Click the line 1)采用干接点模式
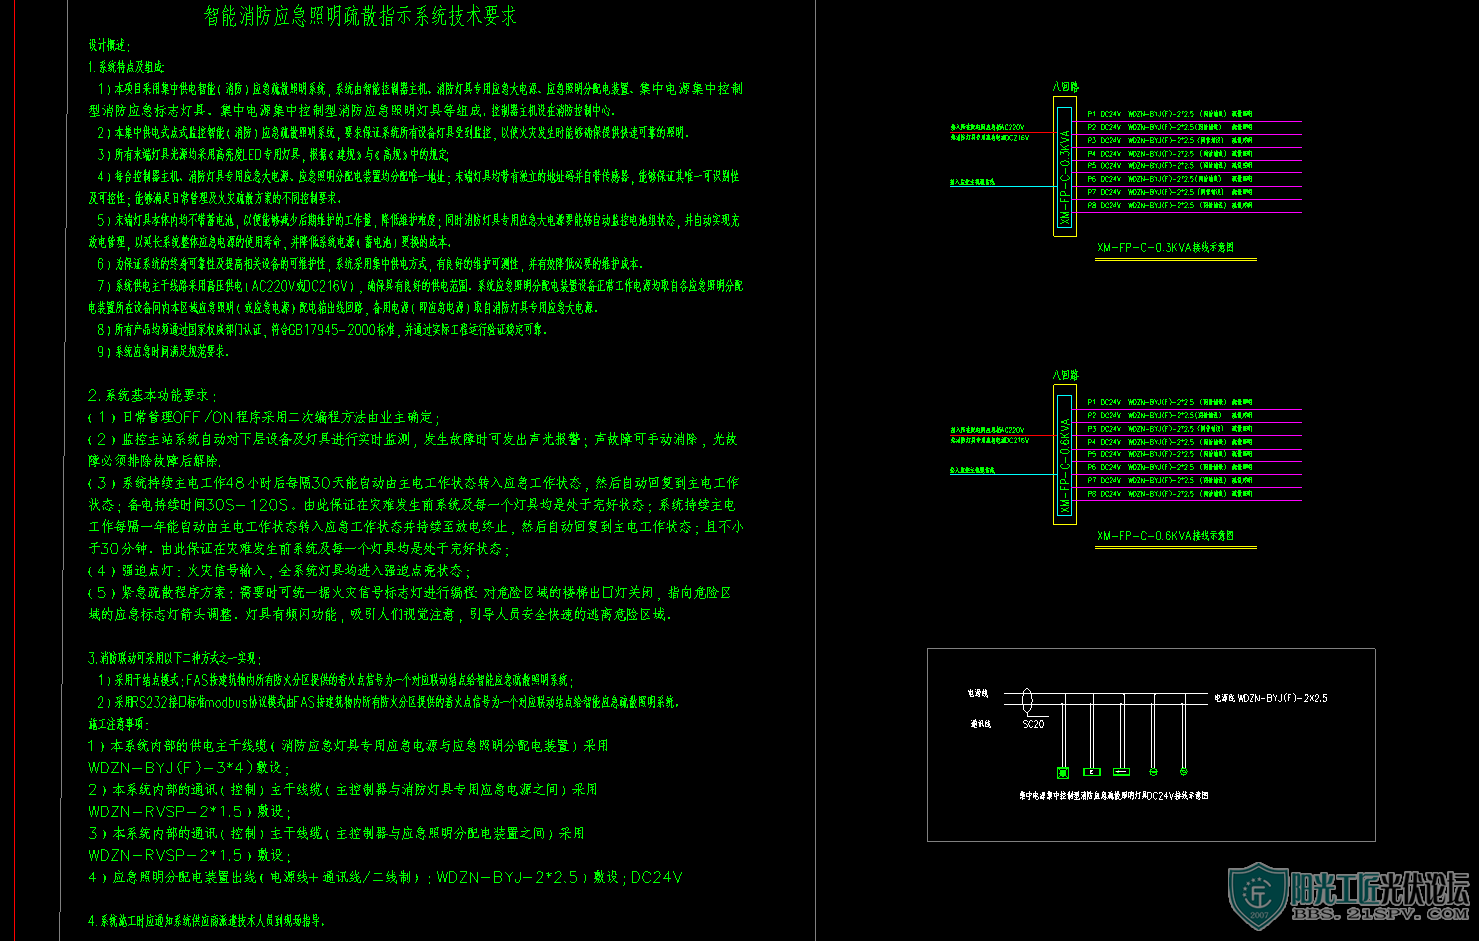This screenshot has width=1479, height=941. point(334,680)
